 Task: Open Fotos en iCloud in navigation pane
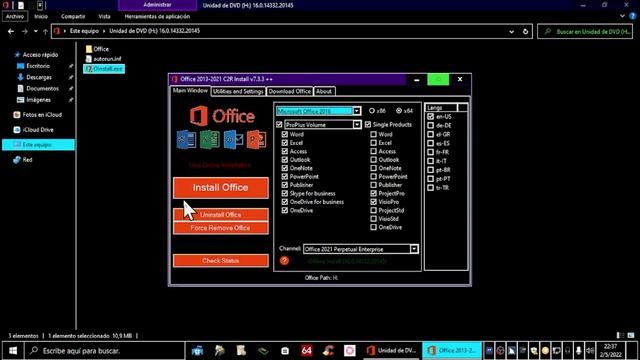(x=38, y=115)
